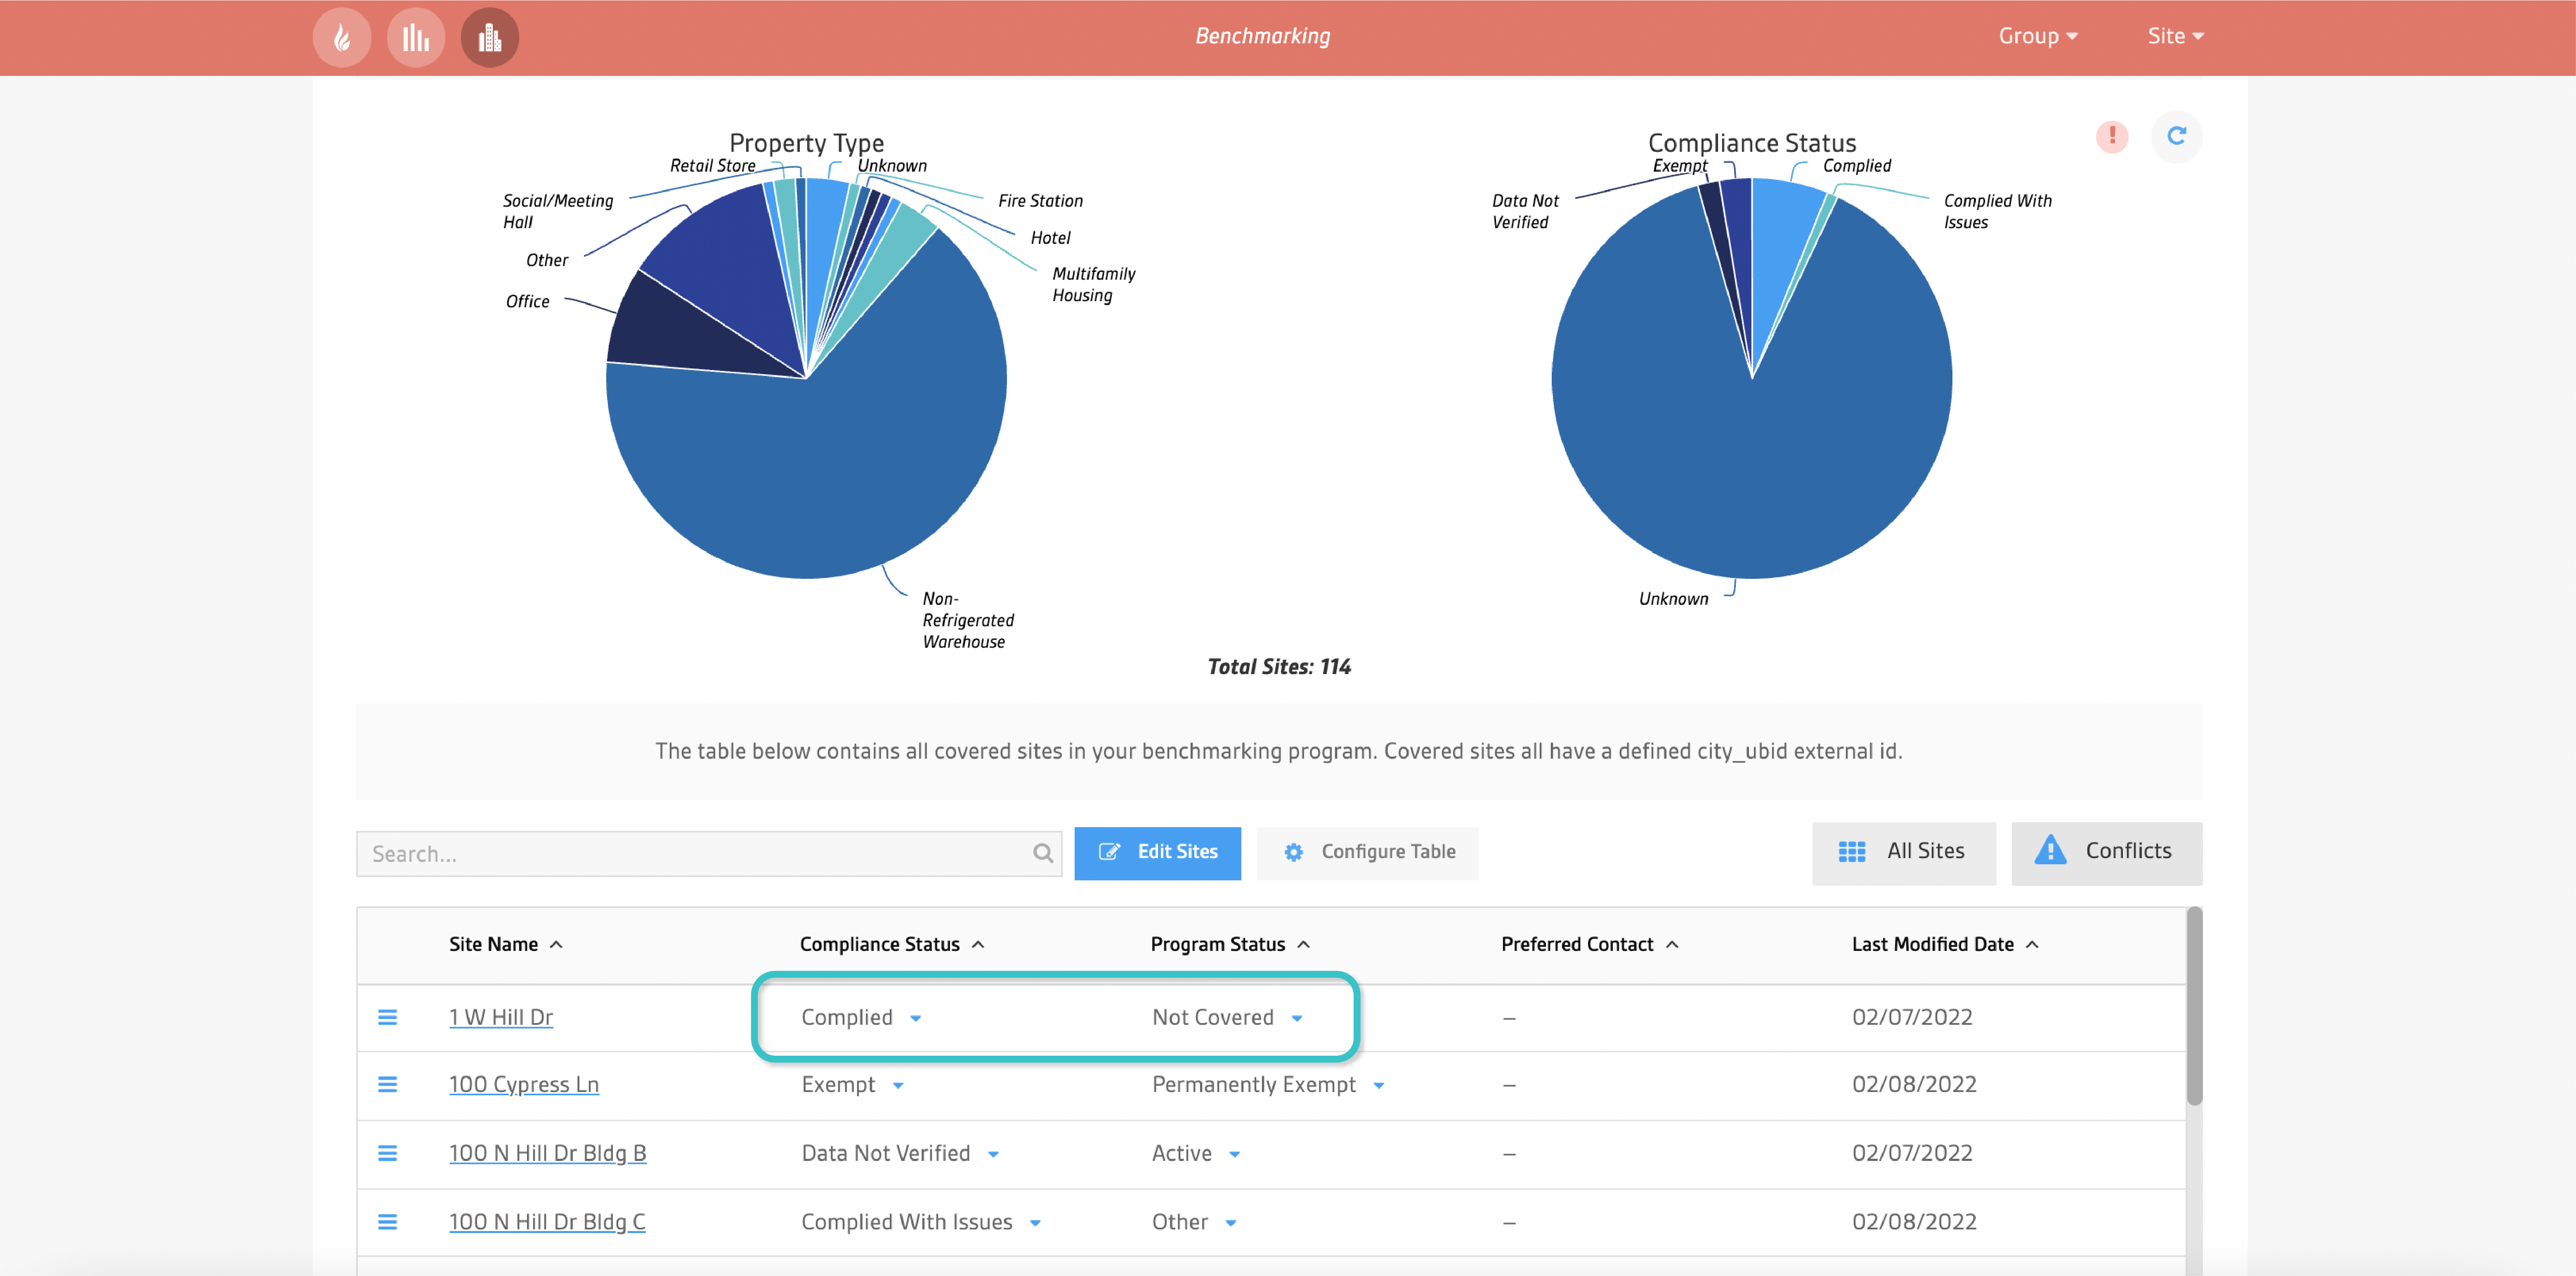Expand the Permanently Exempt program status dropdown
2576x1276 pixels.
coord(1379,1086)
